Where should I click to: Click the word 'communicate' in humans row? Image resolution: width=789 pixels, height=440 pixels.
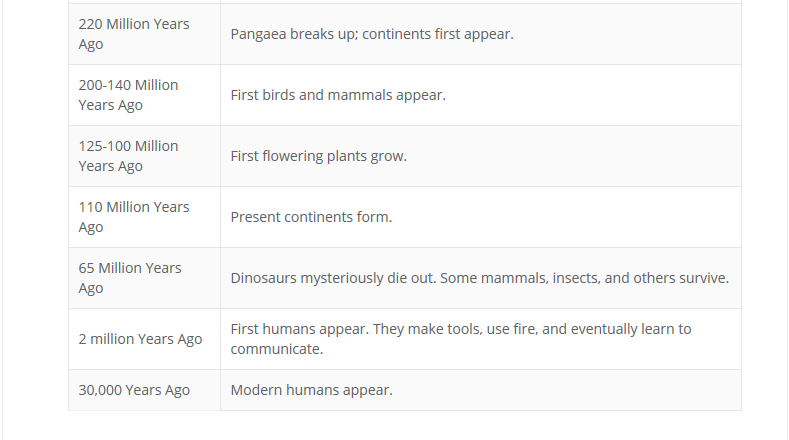[x=275, y=349]
